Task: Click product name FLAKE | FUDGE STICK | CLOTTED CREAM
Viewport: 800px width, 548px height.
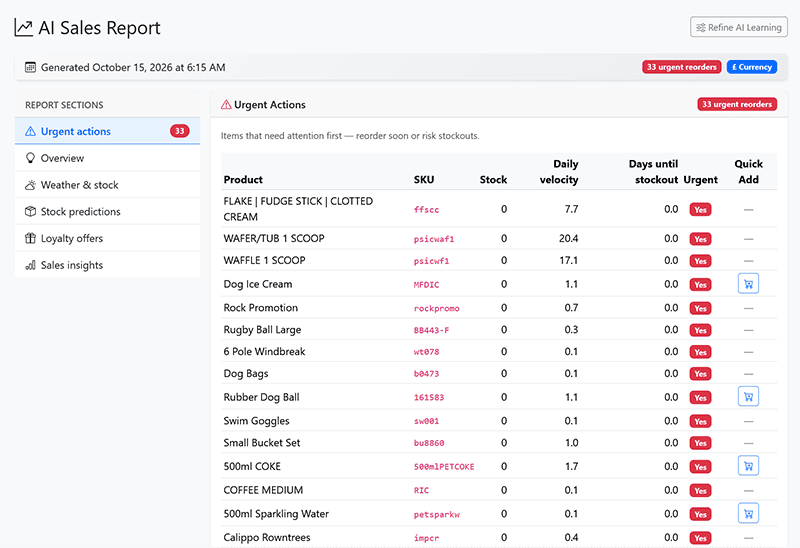Action: [298, 209]
